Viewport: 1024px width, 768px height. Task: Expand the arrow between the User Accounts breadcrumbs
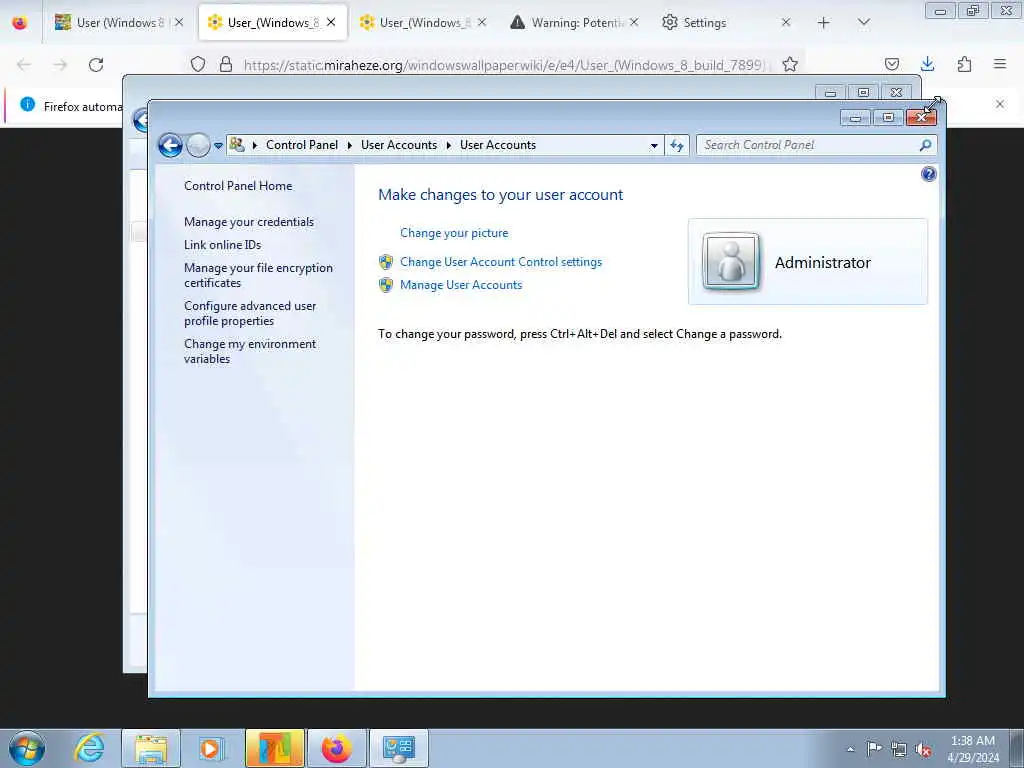449,145
